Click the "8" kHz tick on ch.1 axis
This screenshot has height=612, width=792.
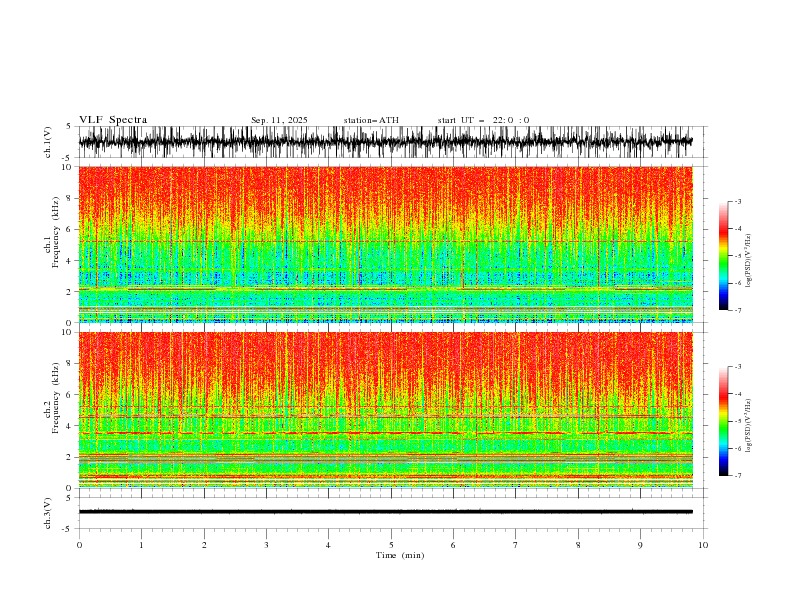[69, 198]
